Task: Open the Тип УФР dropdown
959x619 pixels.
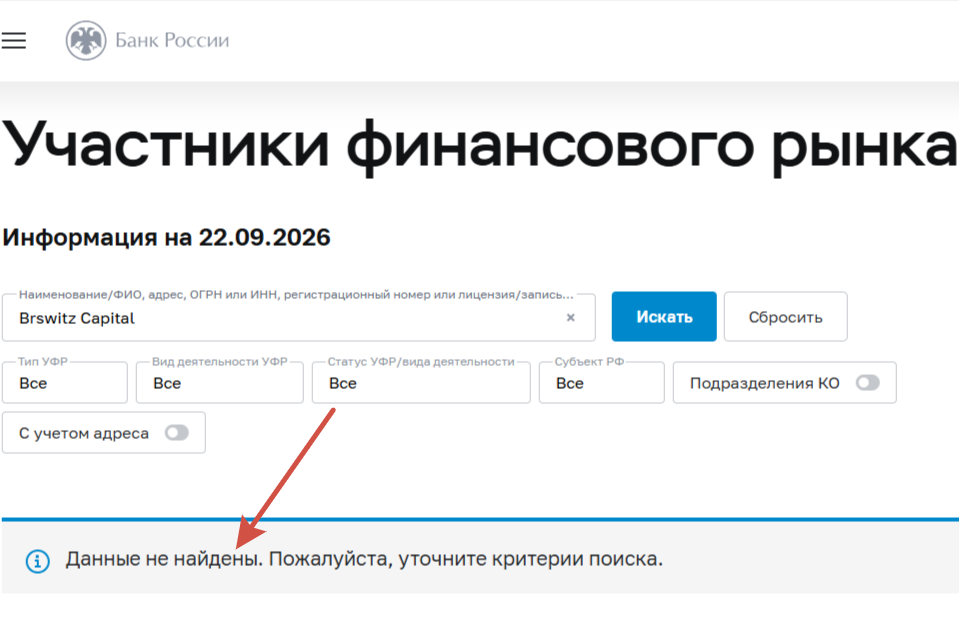Action: tap(65, 383)
